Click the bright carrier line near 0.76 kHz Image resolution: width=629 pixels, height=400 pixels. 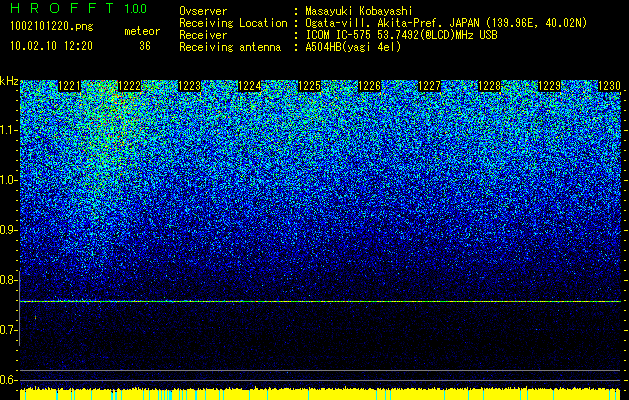321,301
